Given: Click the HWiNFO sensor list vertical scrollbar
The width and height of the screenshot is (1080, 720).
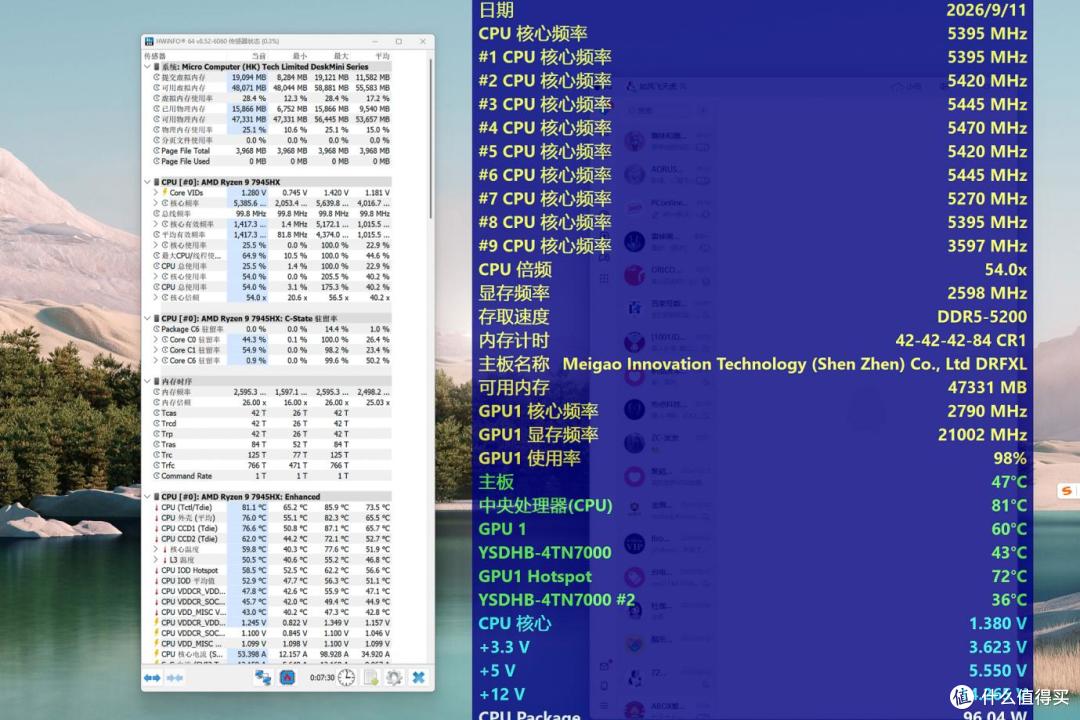Looking at the screenshot, I should (x=430, y=138).
